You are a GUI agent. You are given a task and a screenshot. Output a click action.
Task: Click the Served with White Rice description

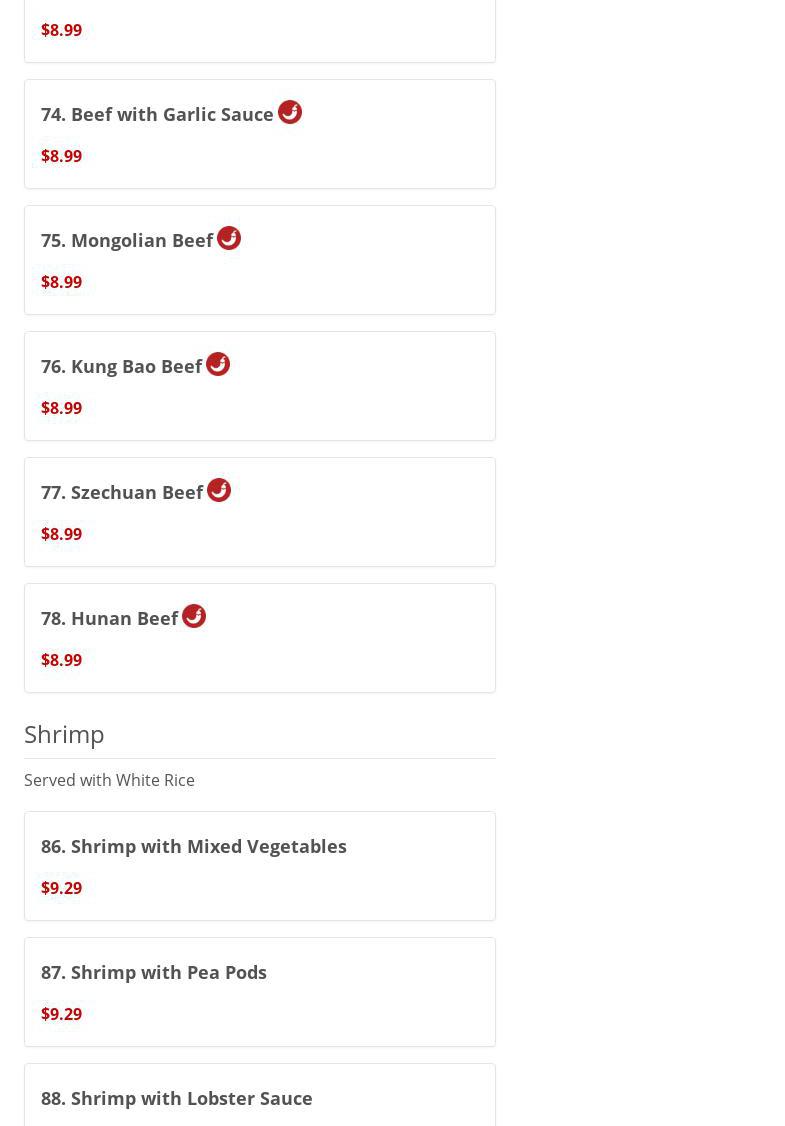point(109,780)
